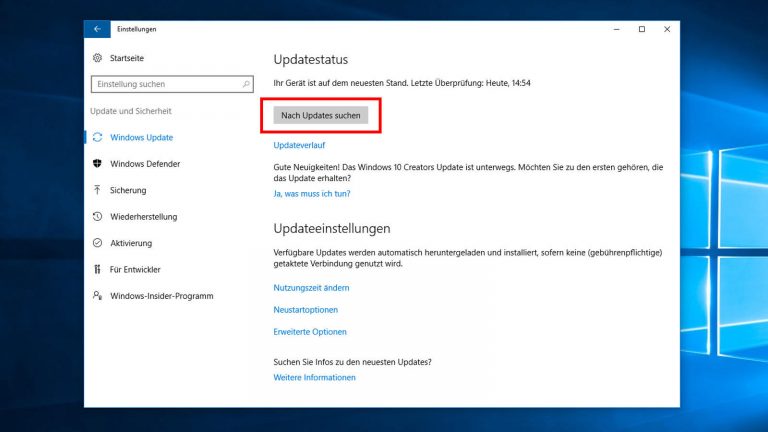Click "Ja, was muss ich tun?" link

pyautogui.click(x=312, y=193)
